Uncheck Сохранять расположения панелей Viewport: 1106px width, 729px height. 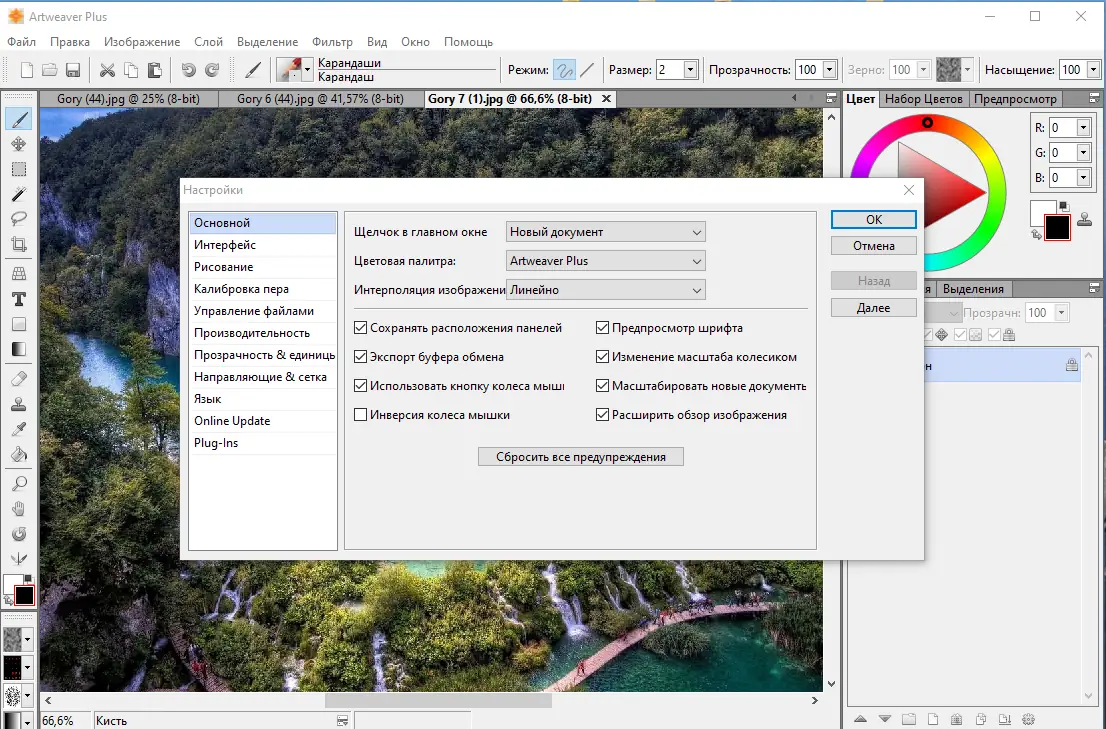[x=360, y=328]
